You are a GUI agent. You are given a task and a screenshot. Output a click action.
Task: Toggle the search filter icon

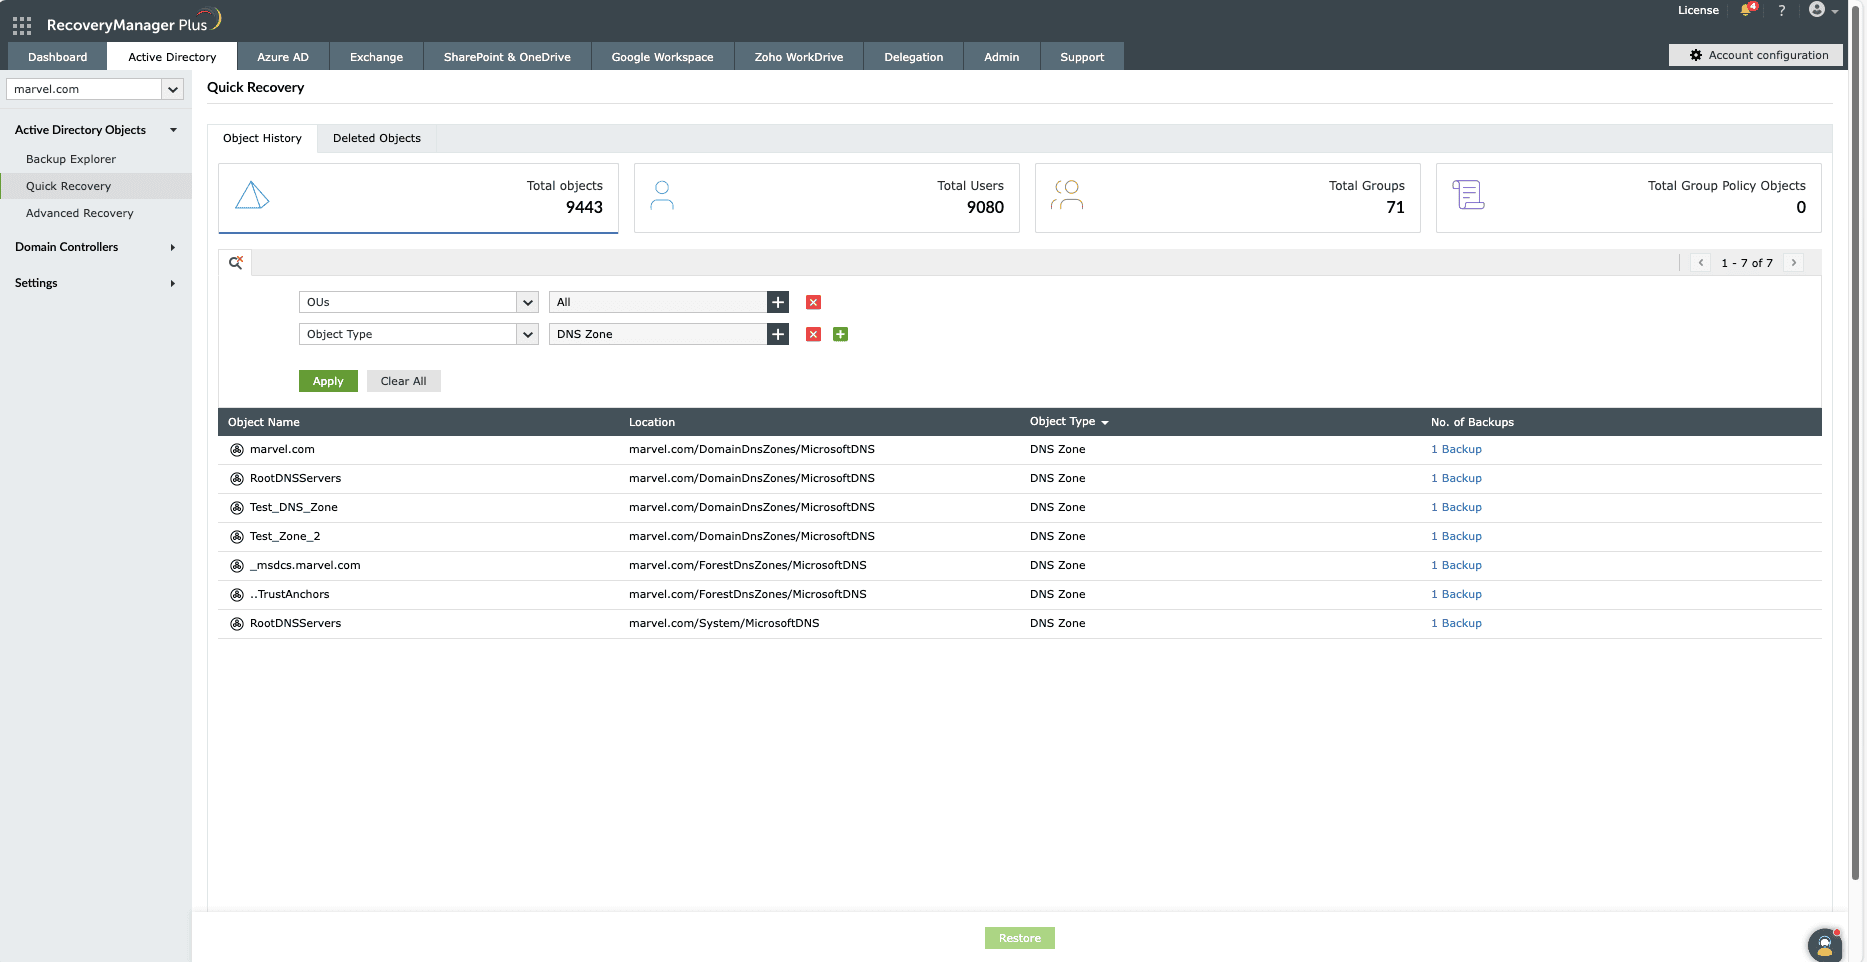236,263
